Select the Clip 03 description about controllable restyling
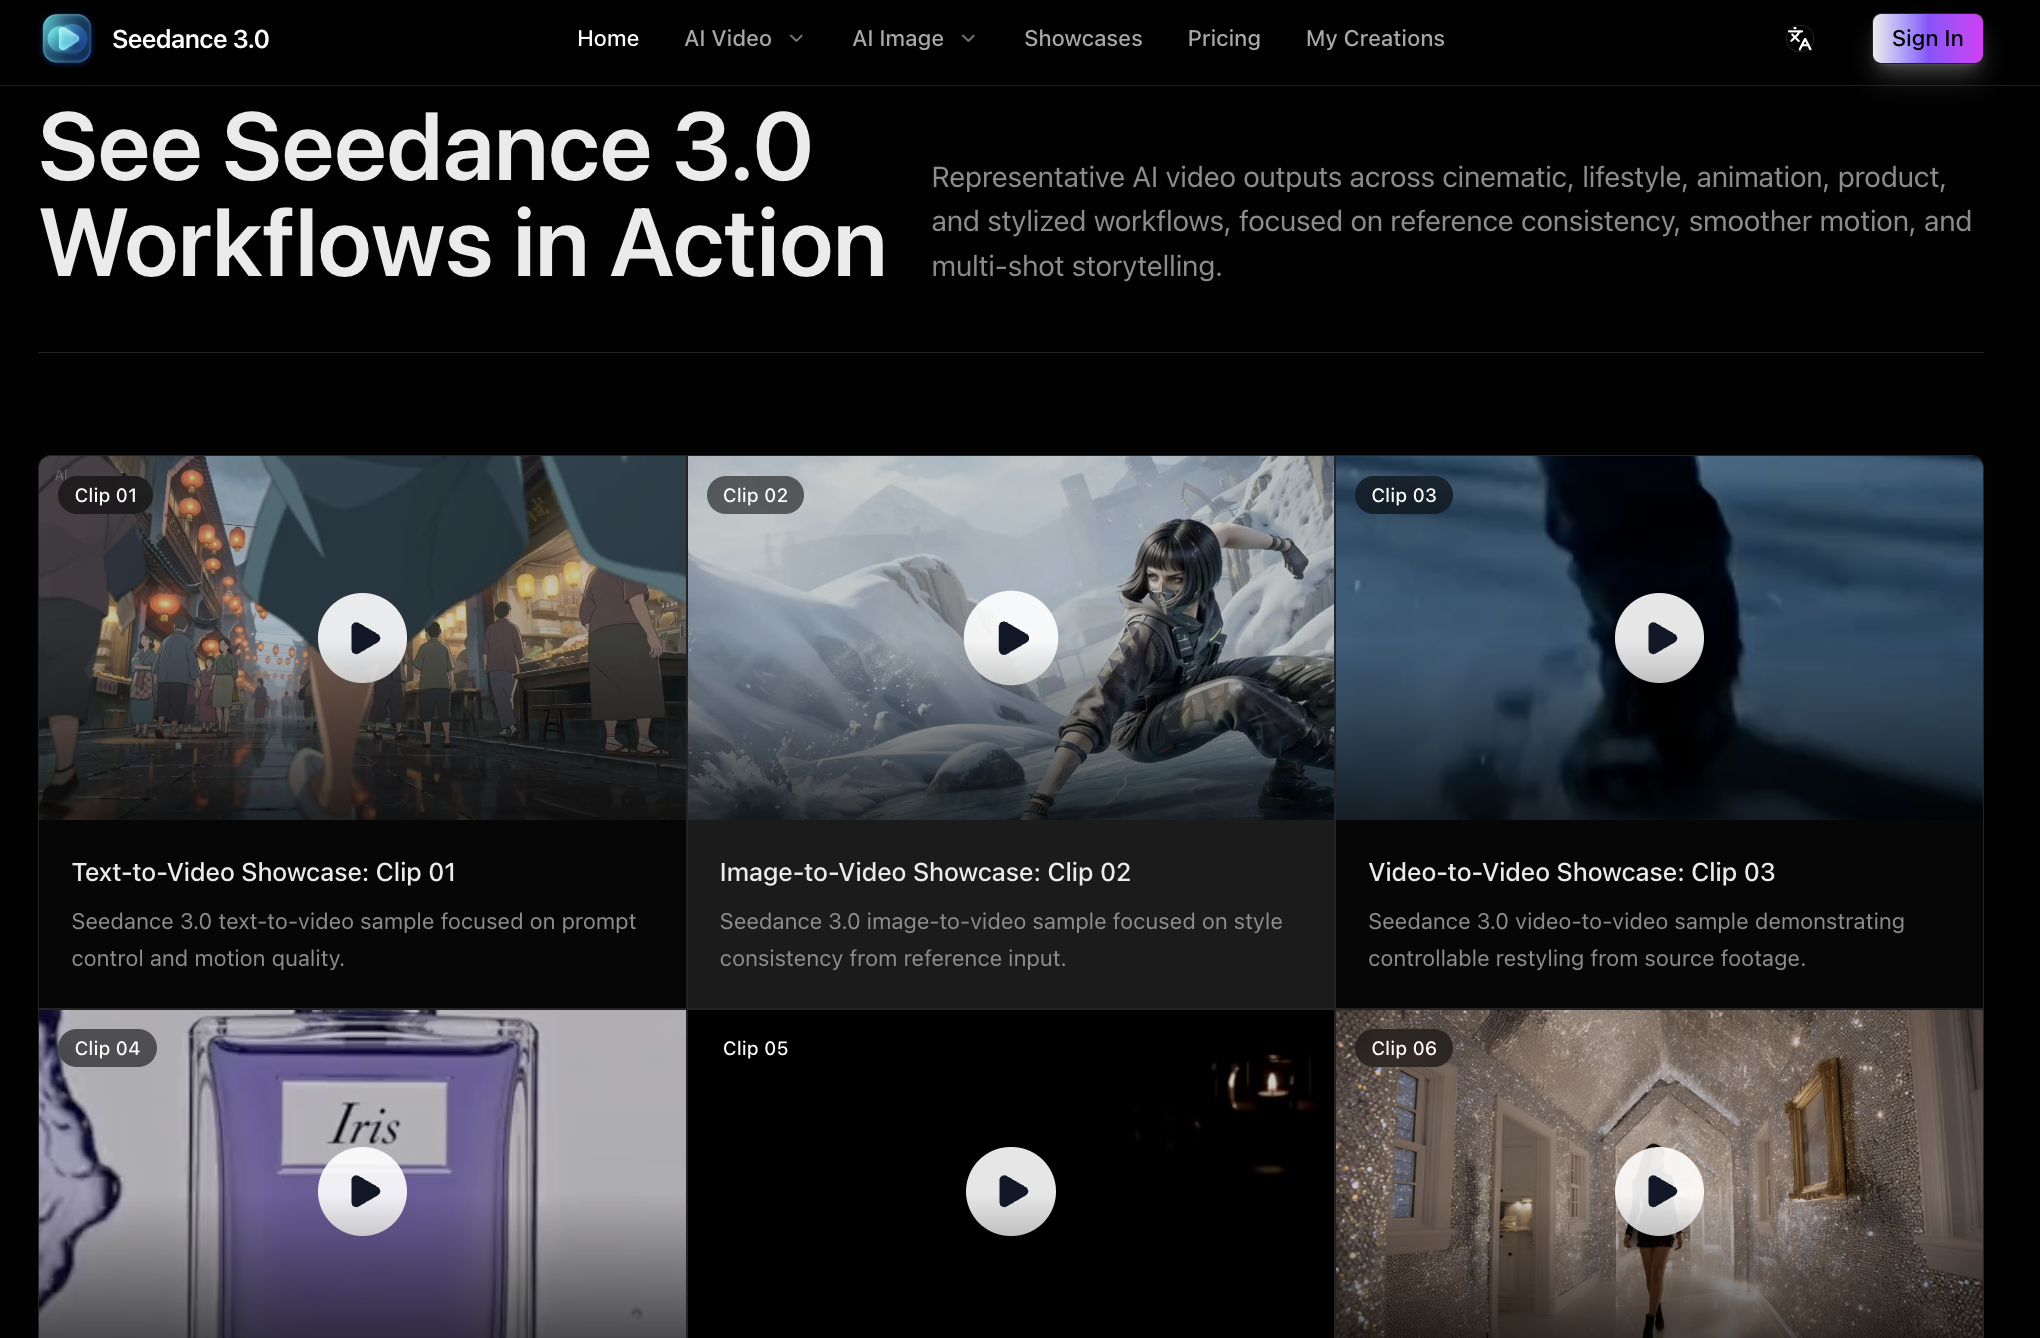 (1636, 940)
